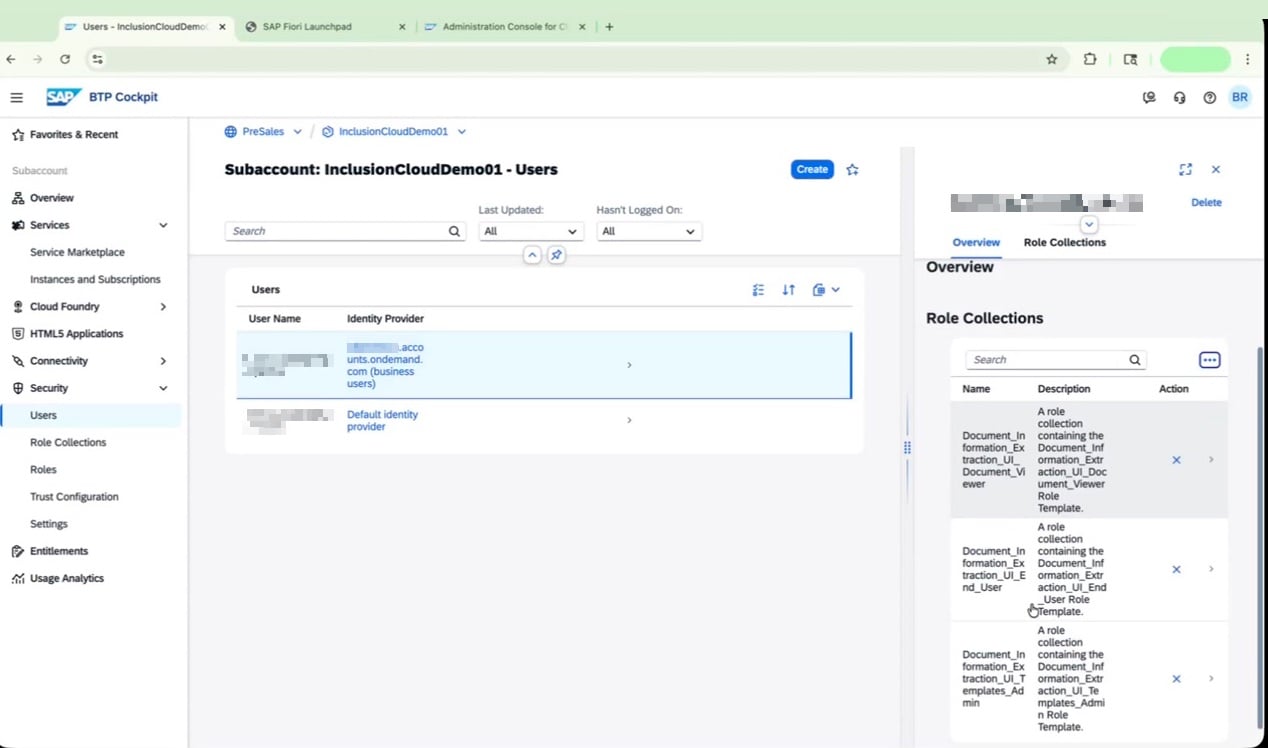Viewport: 1268px width, 748px height.
Task: Open the users table sort icon
Action: pyautogui.click(x=788, y=290)
